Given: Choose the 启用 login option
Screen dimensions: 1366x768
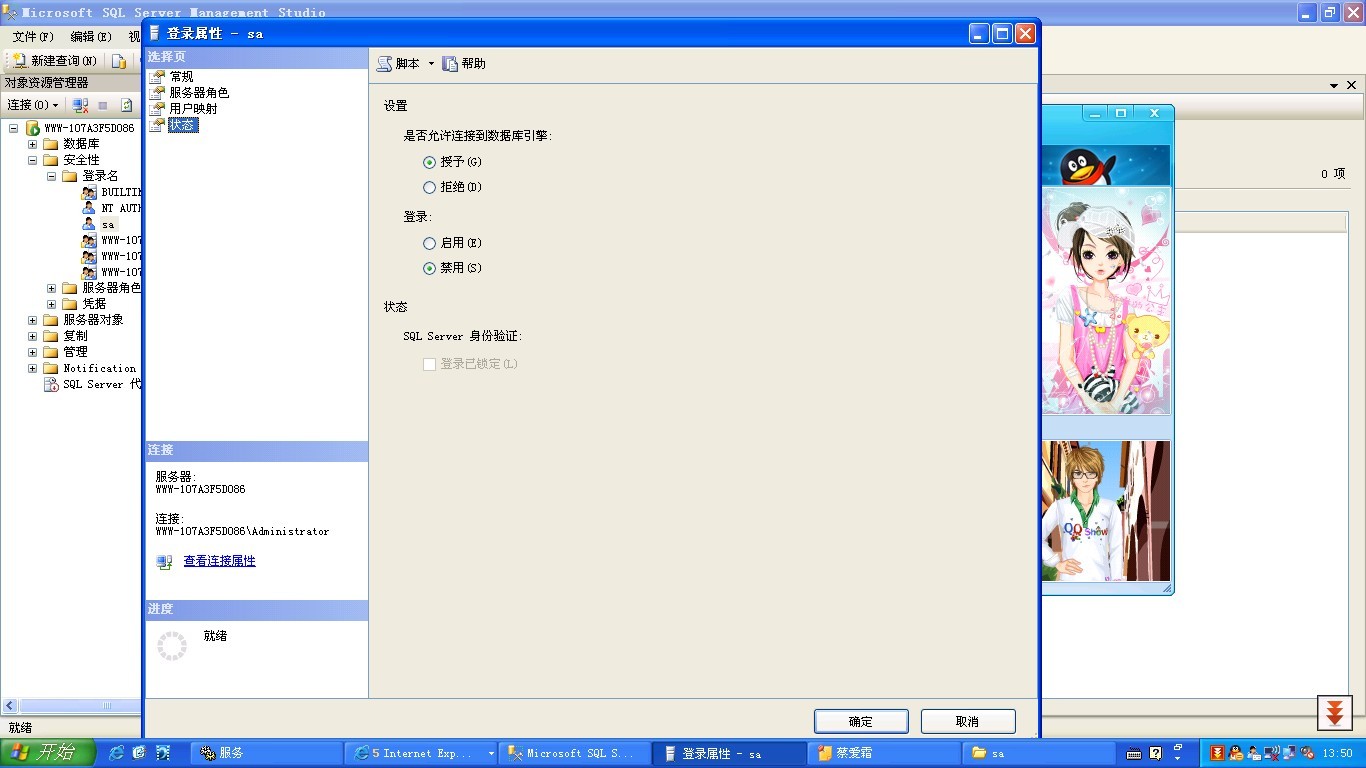Looking at the screenshot, I should click(x=429, y=243).
